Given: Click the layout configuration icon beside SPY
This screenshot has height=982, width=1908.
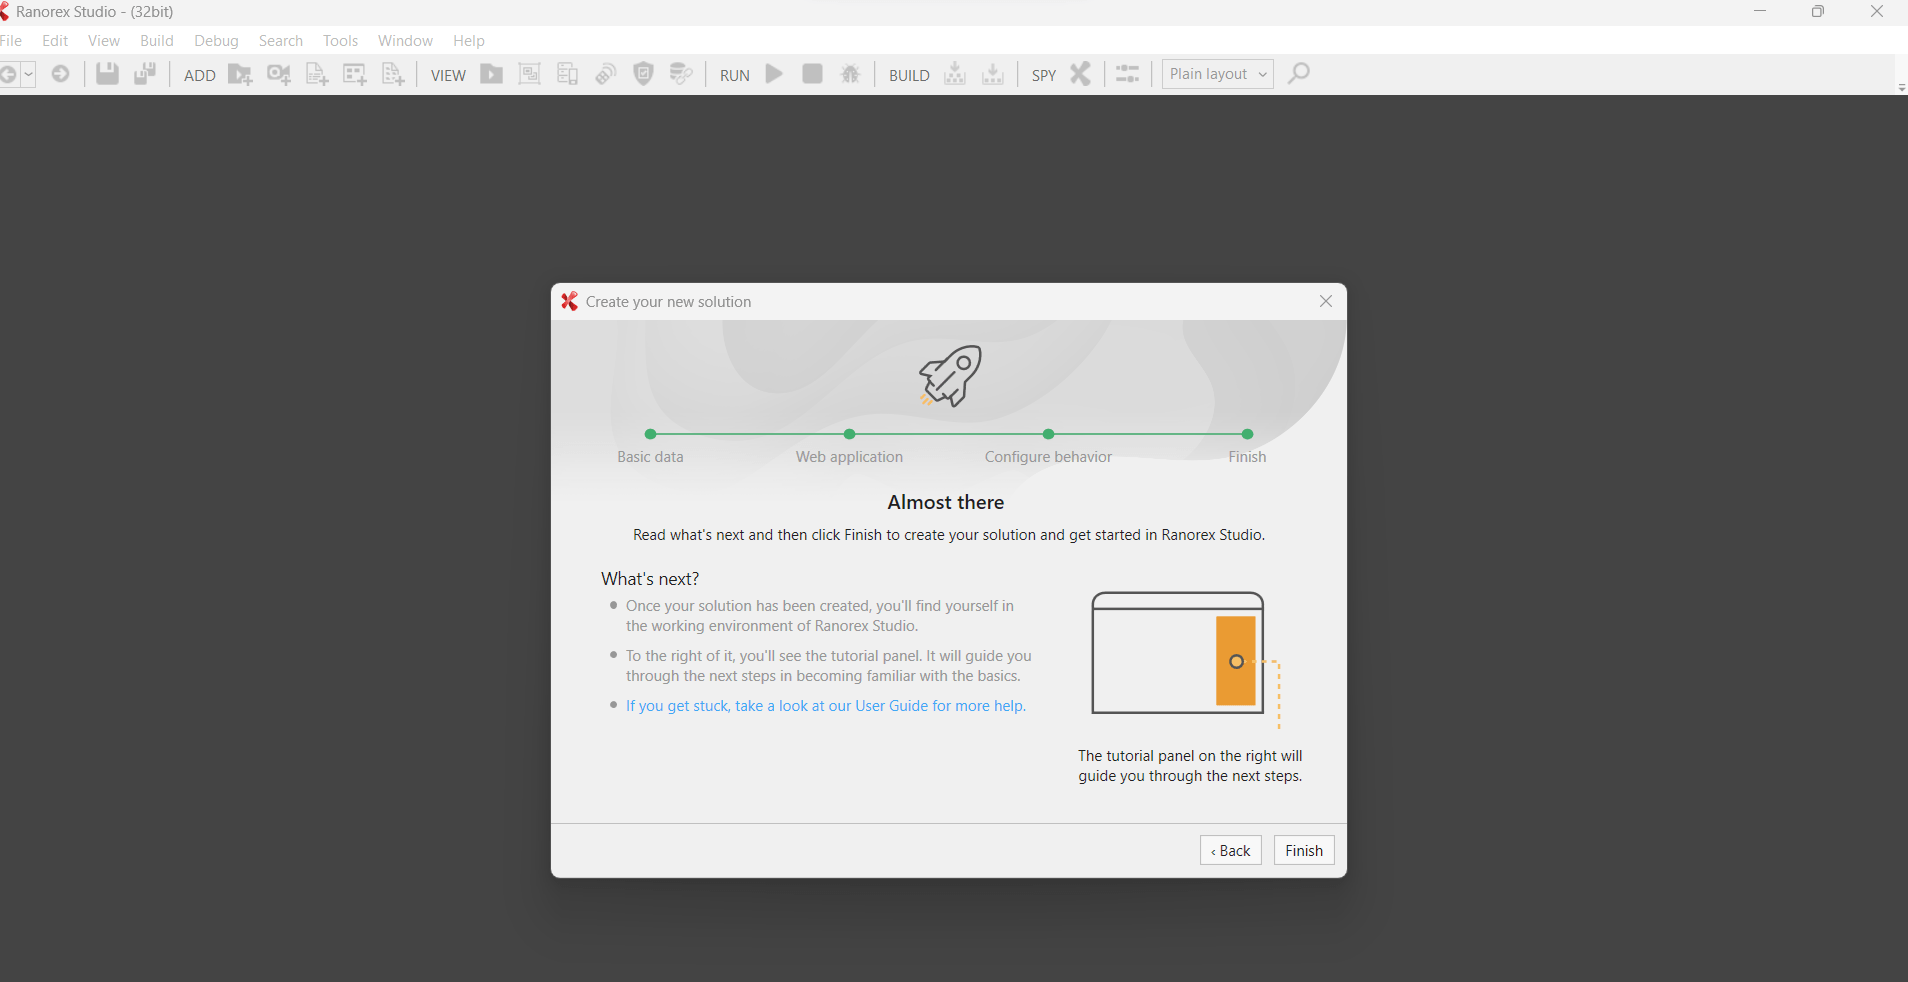Looking at the screenshot, I should point(1127,73).
